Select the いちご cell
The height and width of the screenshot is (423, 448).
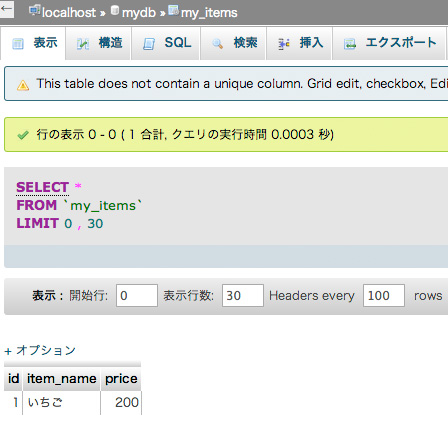(61, 403)
